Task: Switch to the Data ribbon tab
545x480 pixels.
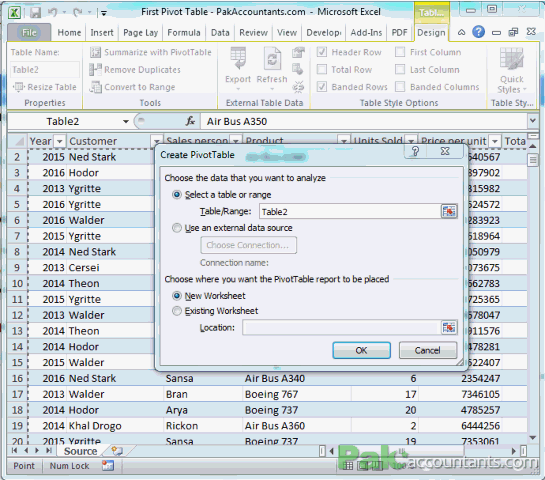Action: pyautogui.click(x=220, y=33)
